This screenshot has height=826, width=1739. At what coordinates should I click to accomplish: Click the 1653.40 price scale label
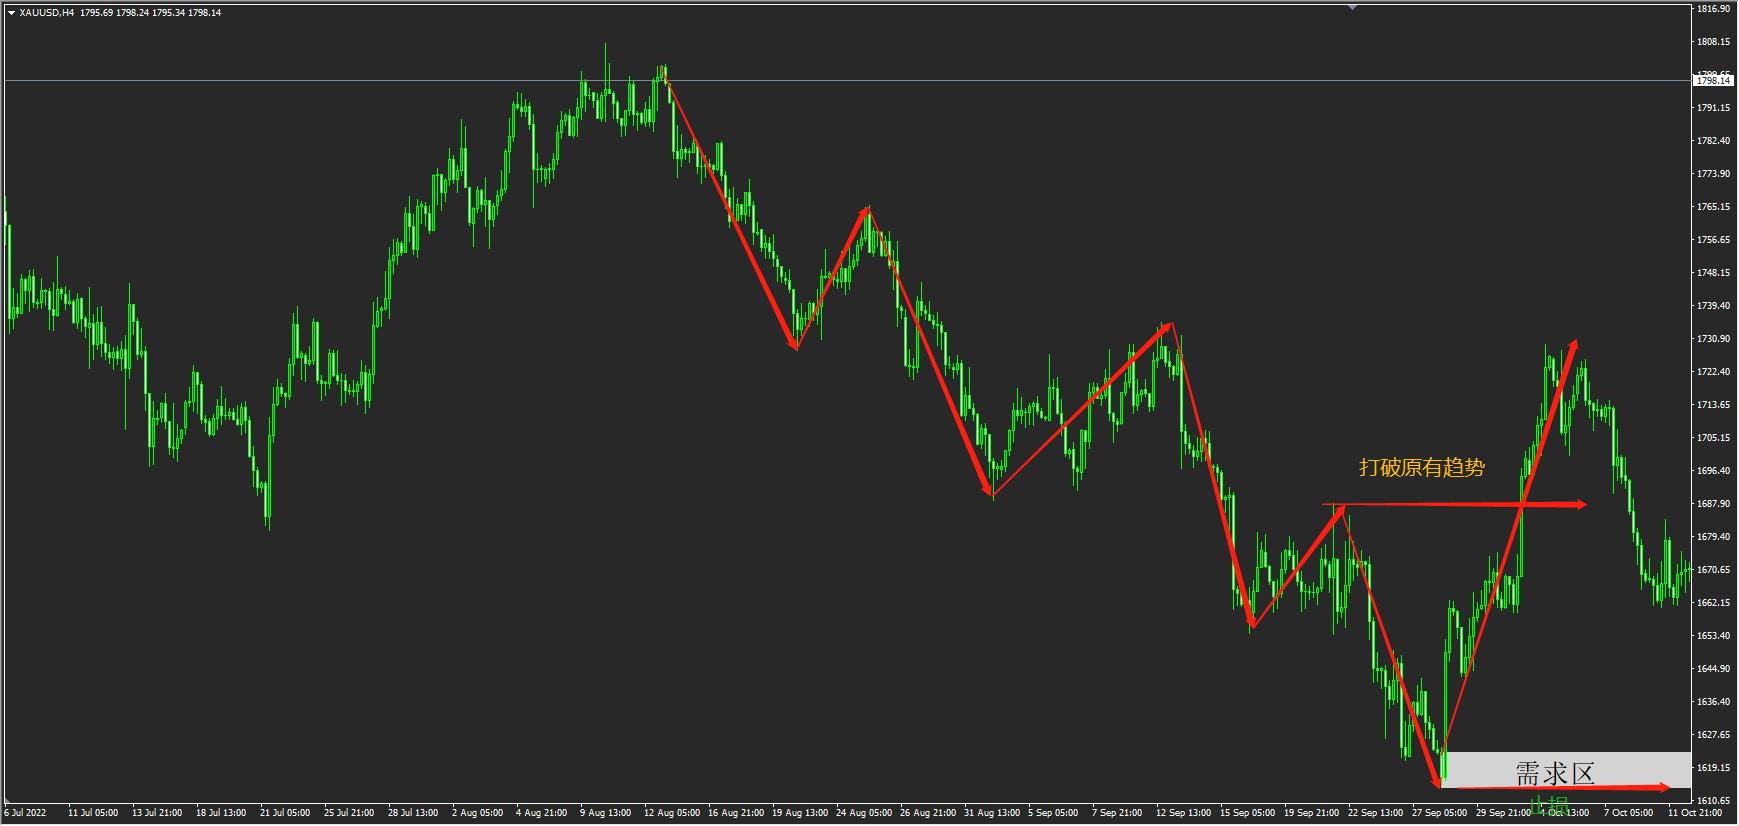click(x=1714, y=636)
